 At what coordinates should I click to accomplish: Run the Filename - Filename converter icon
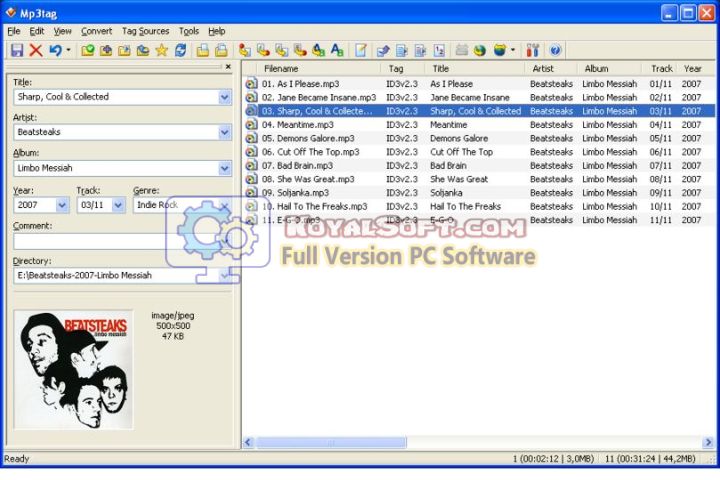(281, 50)
